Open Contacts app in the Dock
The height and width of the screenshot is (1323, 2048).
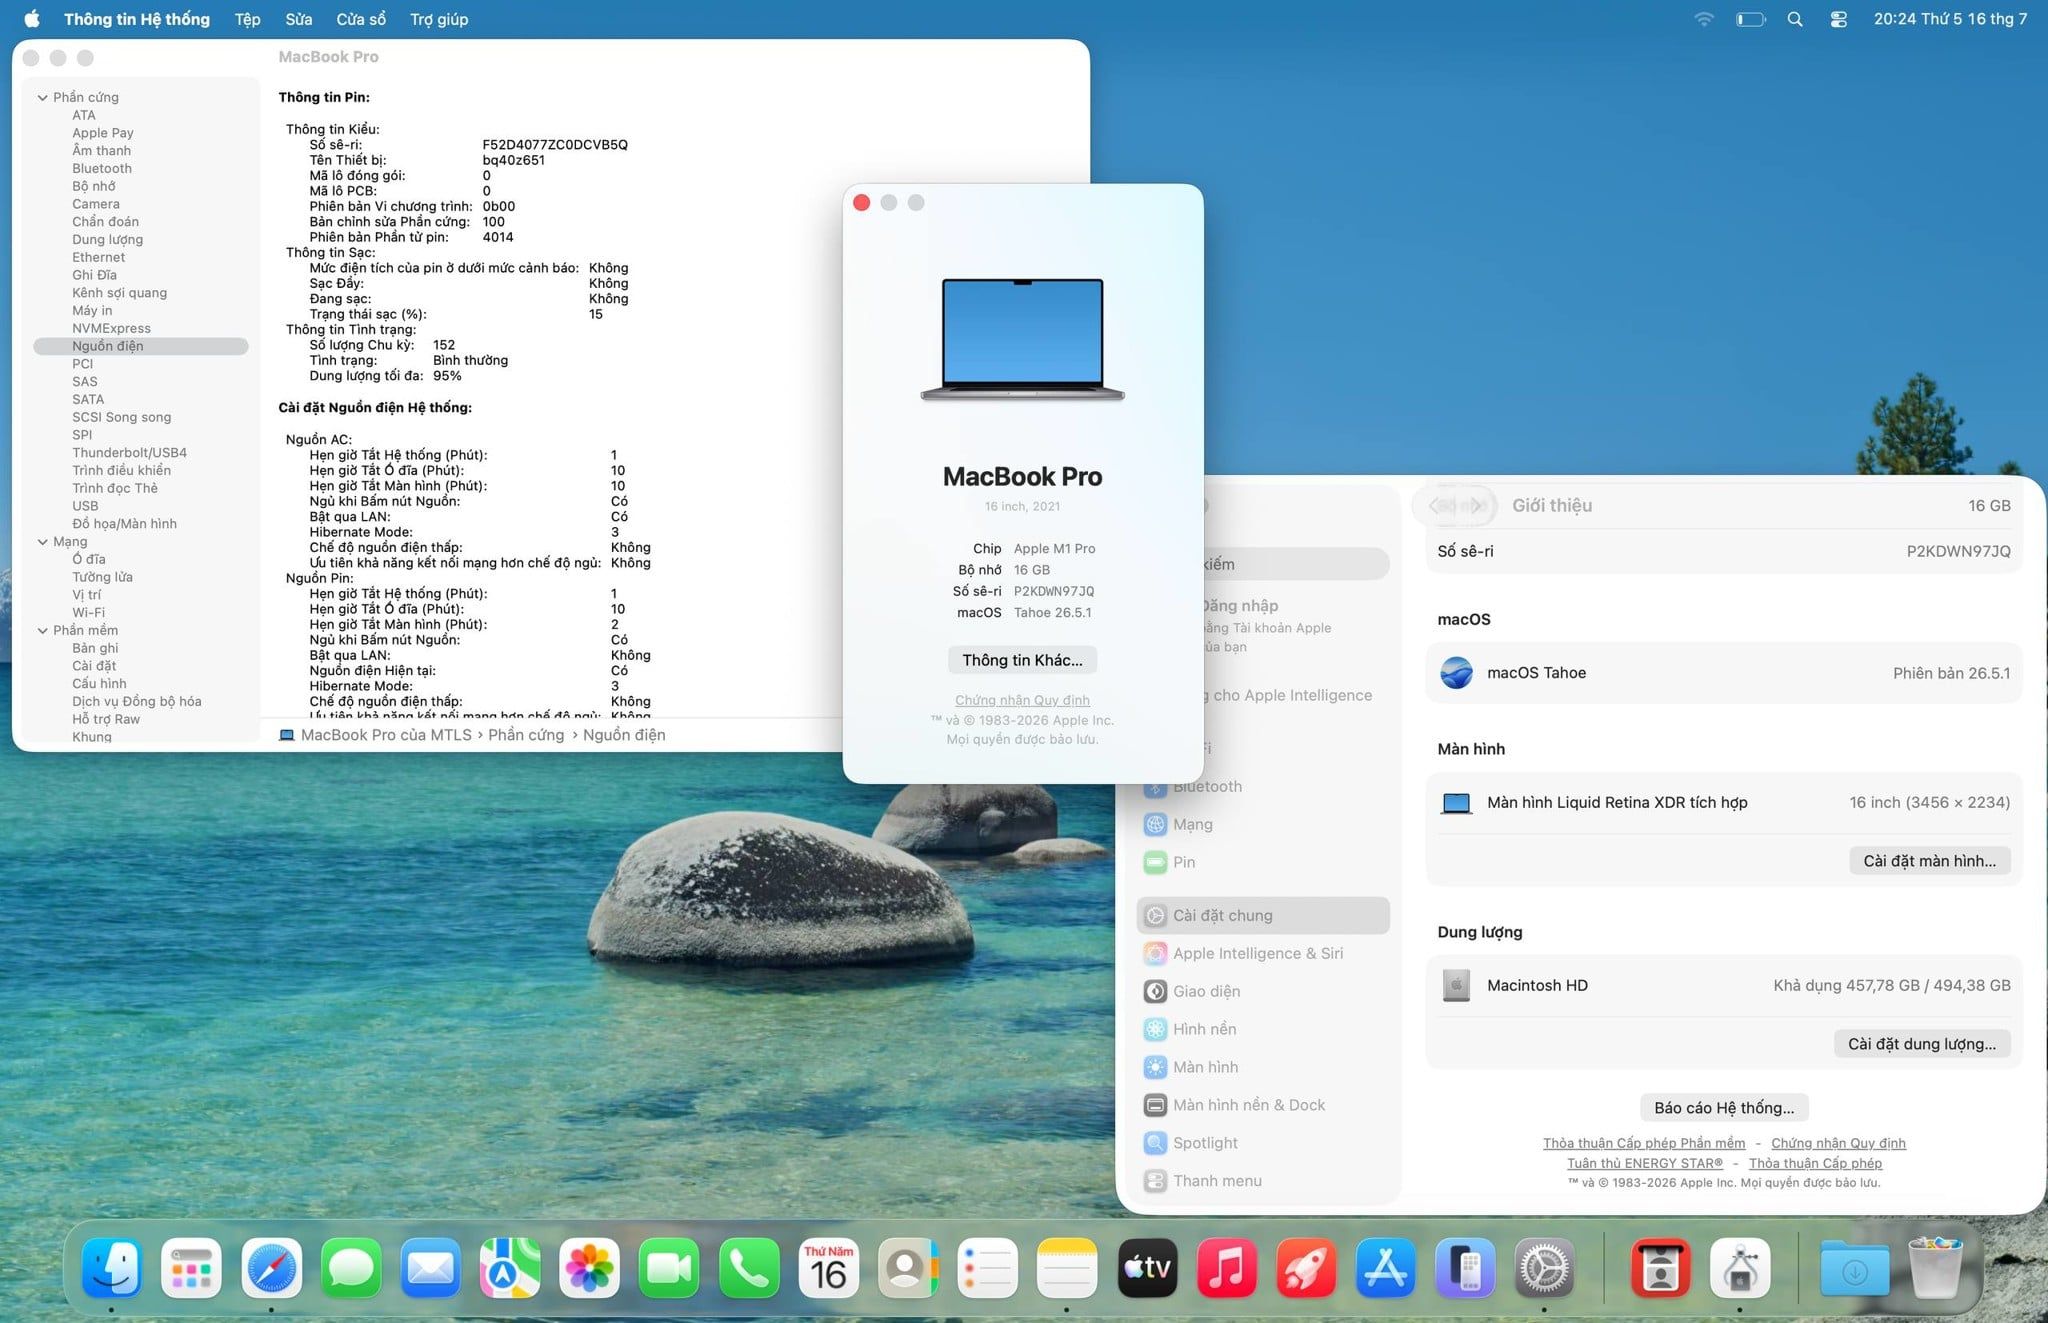click(x=908, y=1268)
